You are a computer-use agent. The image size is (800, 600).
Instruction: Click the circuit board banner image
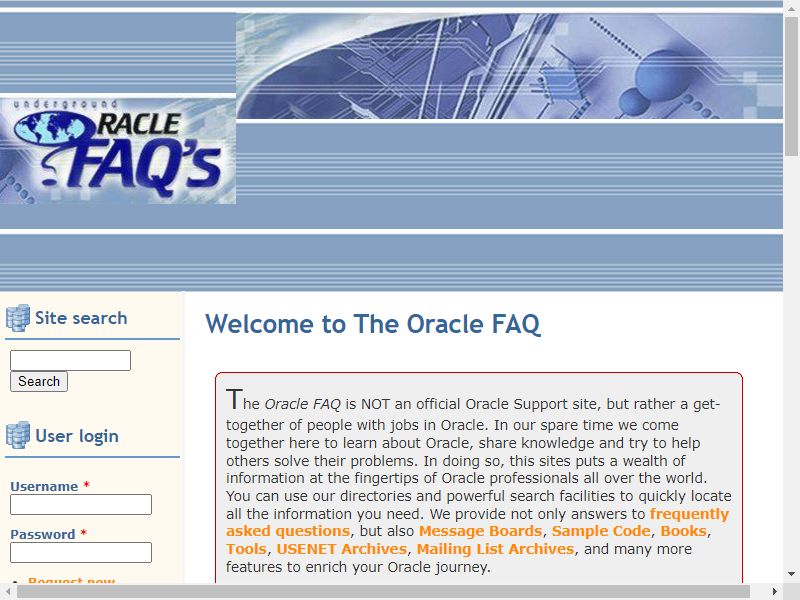[509, 66]
